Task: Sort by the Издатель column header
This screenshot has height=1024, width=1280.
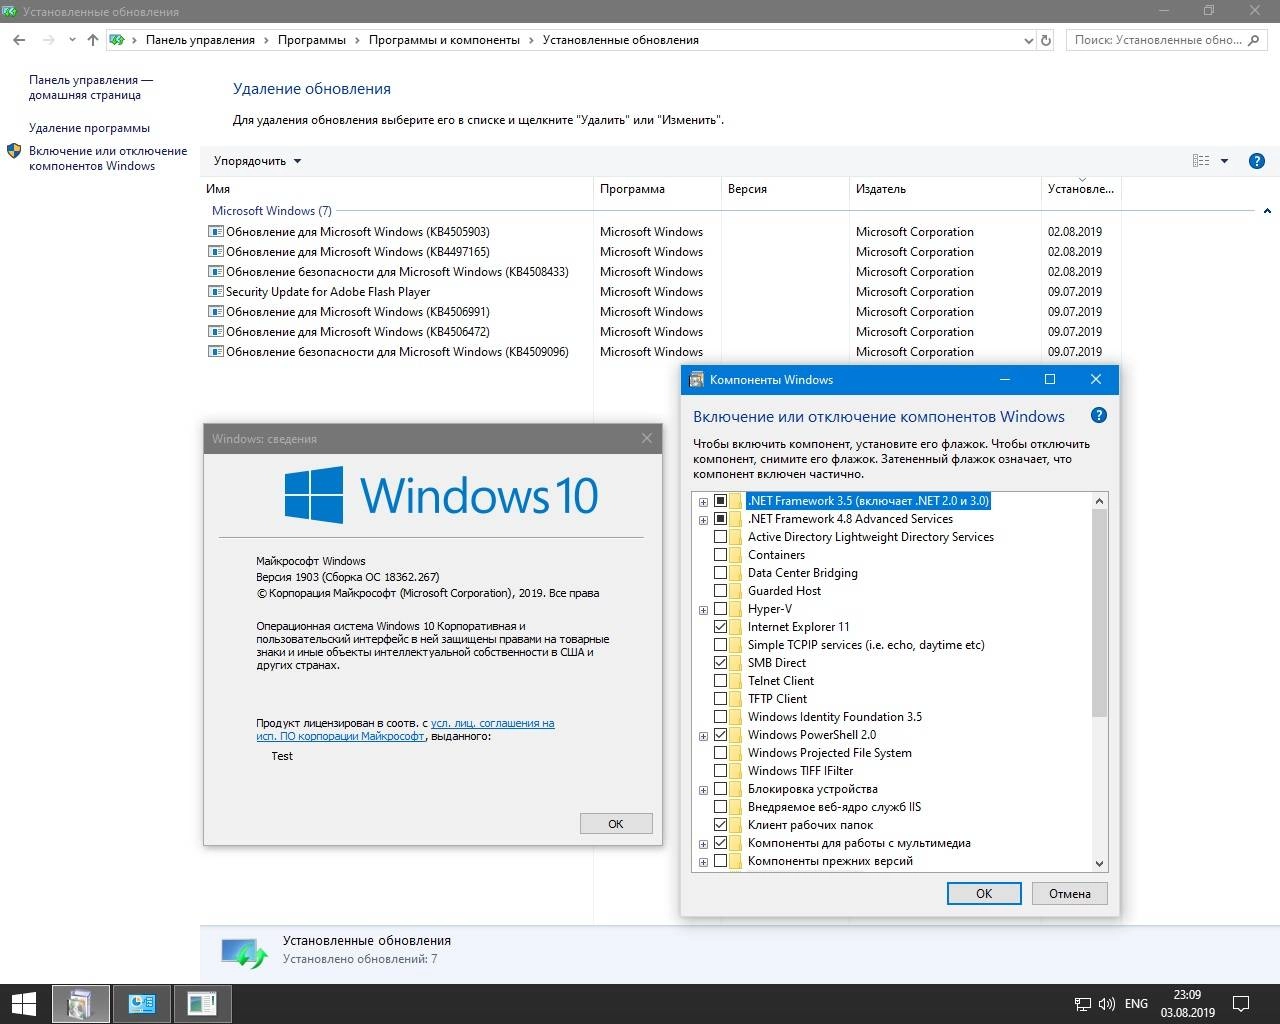Action: (x=945, y=189)
